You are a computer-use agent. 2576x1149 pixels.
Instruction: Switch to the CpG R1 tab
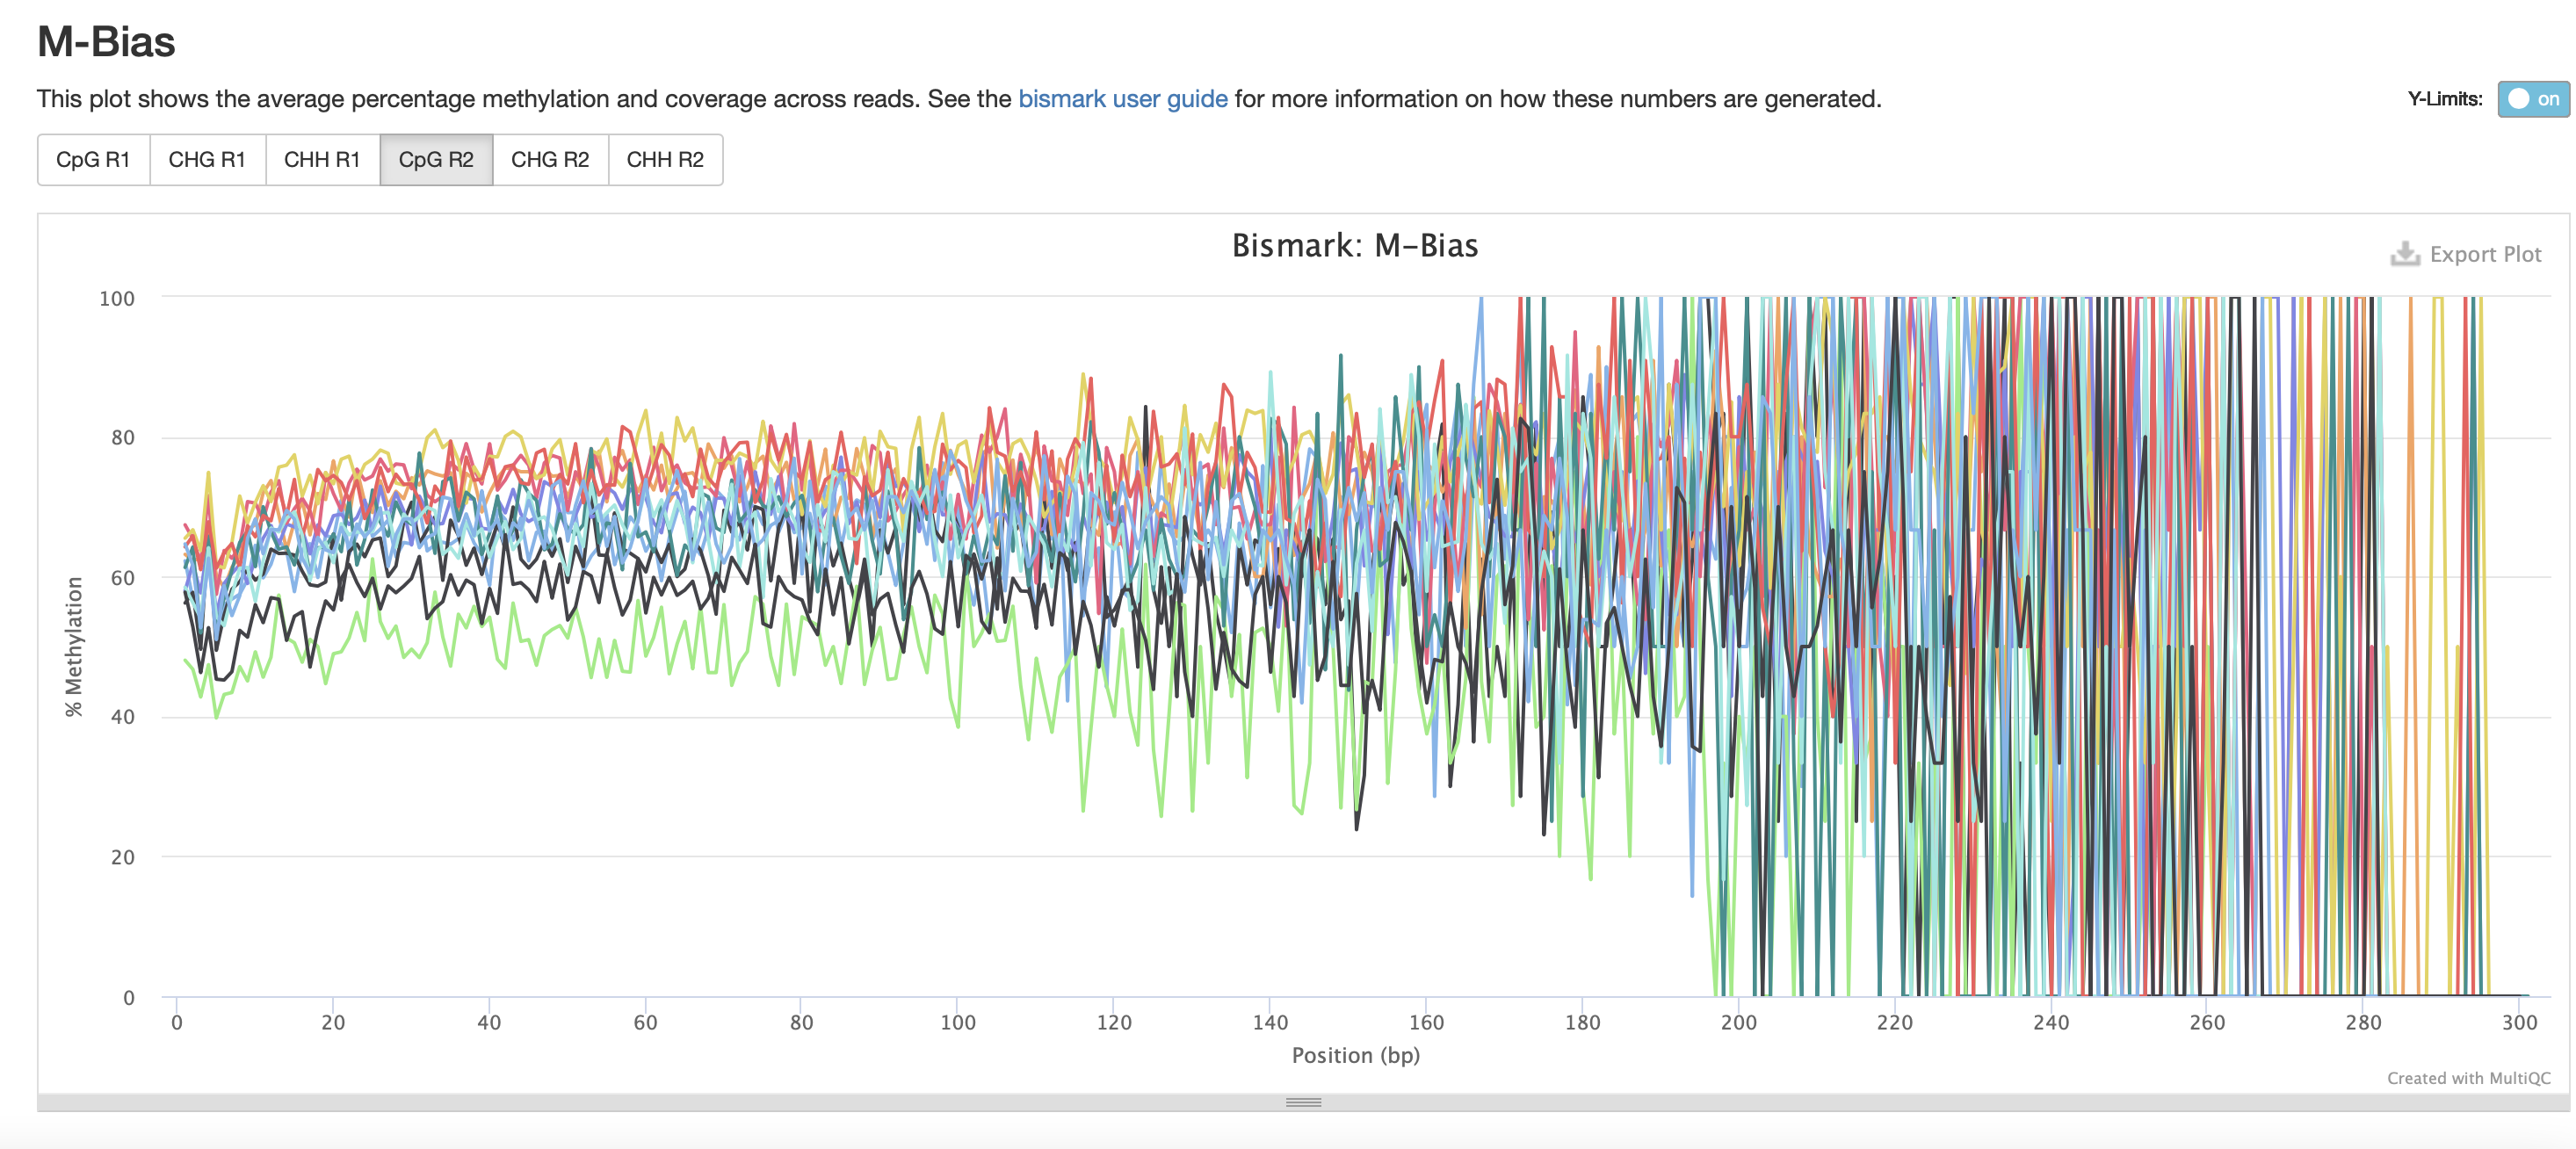coord(93,160)
